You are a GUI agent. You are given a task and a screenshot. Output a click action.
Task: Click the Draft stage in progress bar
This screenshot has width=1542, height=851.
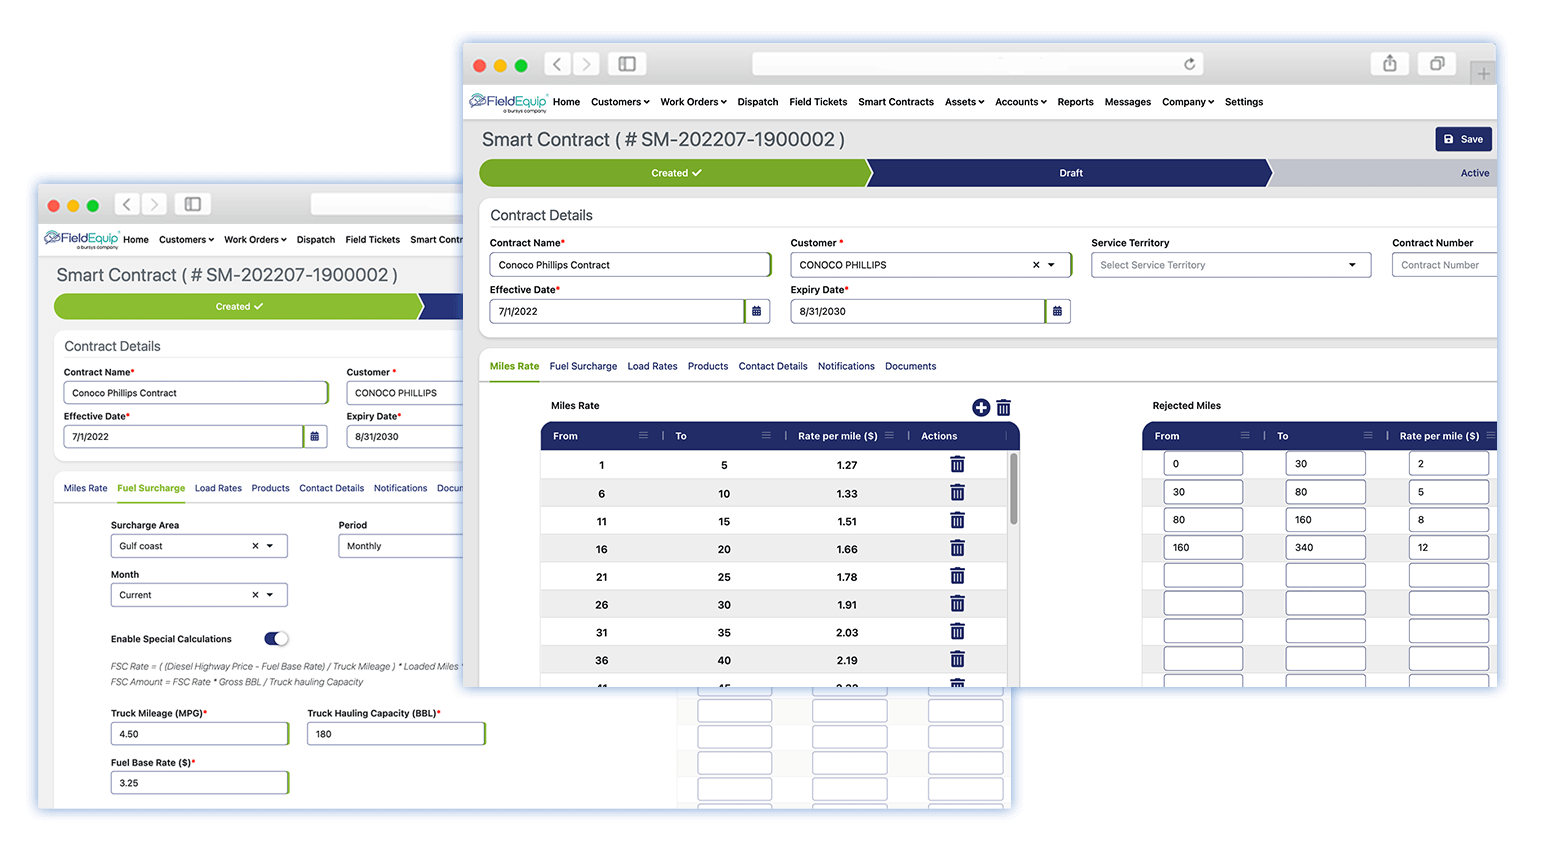(1070, 173)
